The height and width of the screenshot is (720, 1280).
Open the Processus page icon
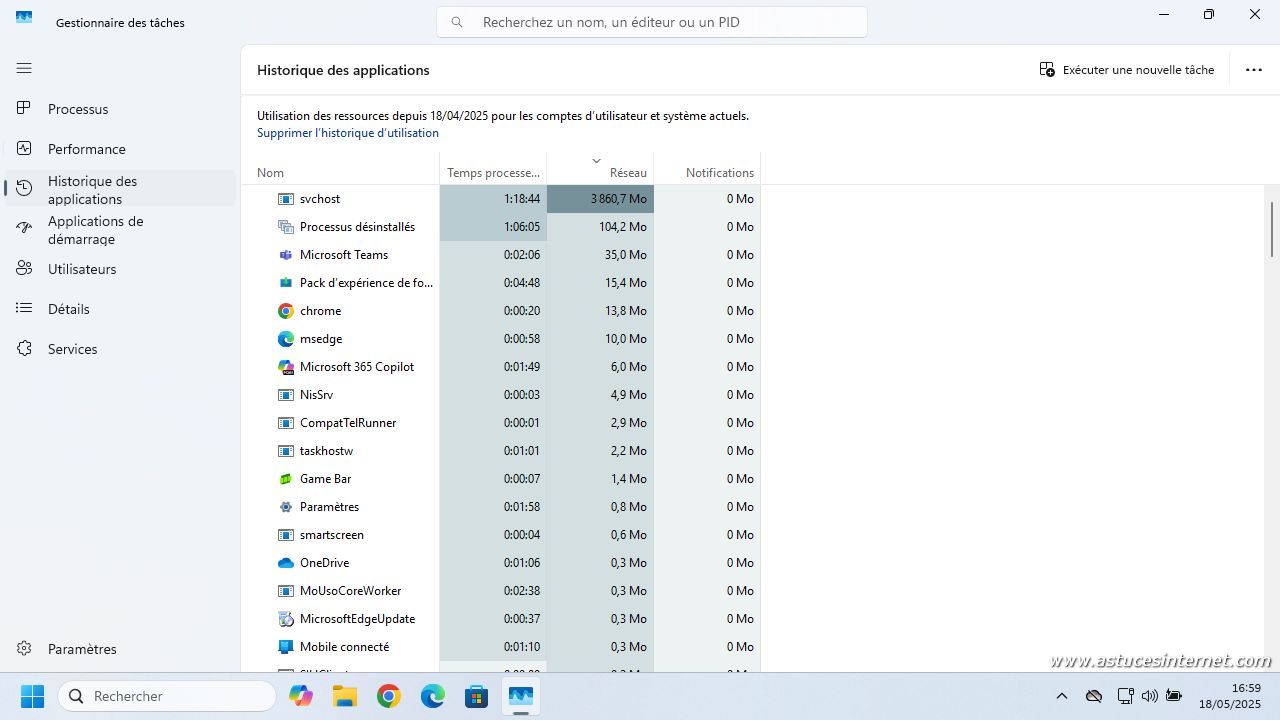pyautogui.click(x=24, y=108)
